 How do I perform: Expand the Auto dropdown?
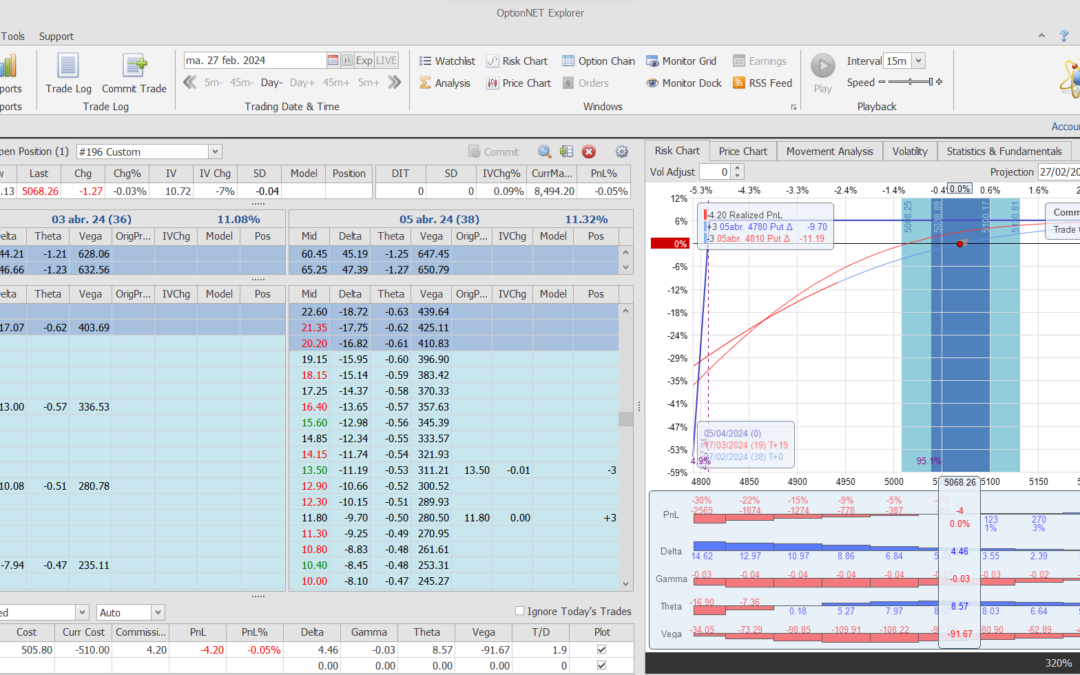point(157,612)
